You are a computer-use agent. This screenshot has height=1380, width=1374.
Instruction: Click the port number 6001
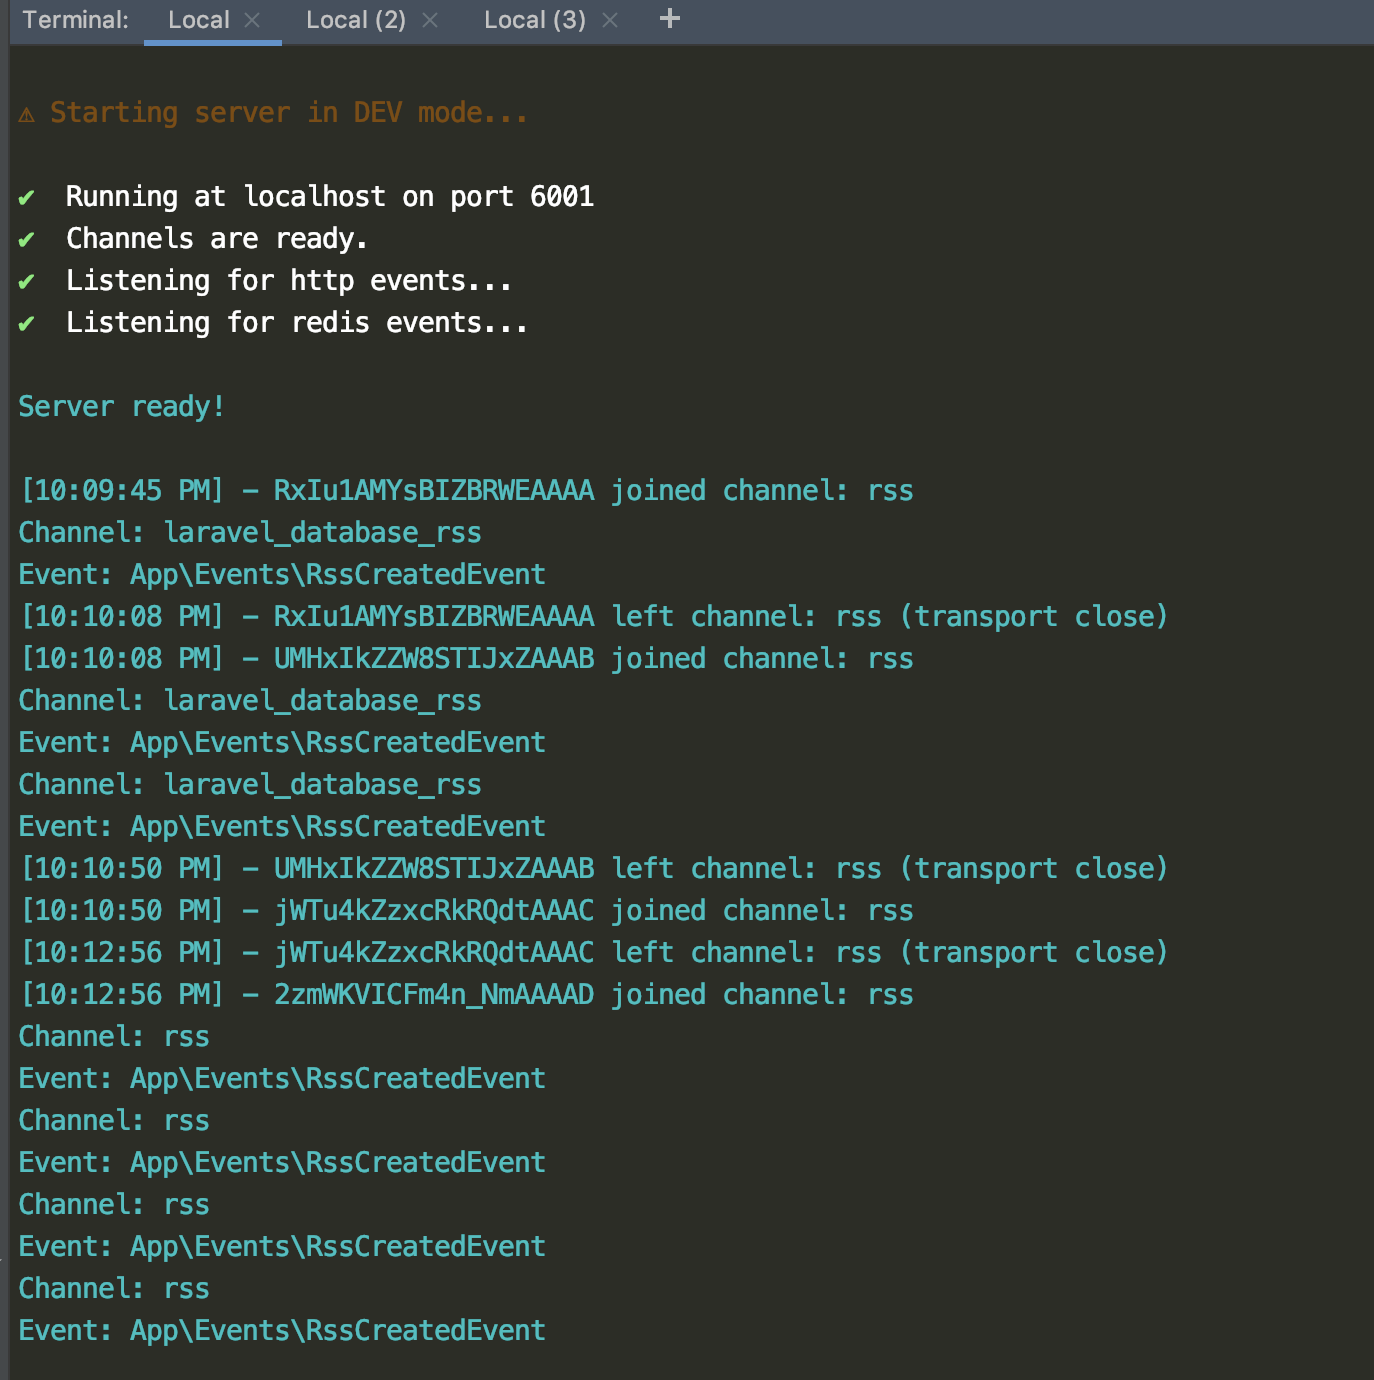click(562, 196)
